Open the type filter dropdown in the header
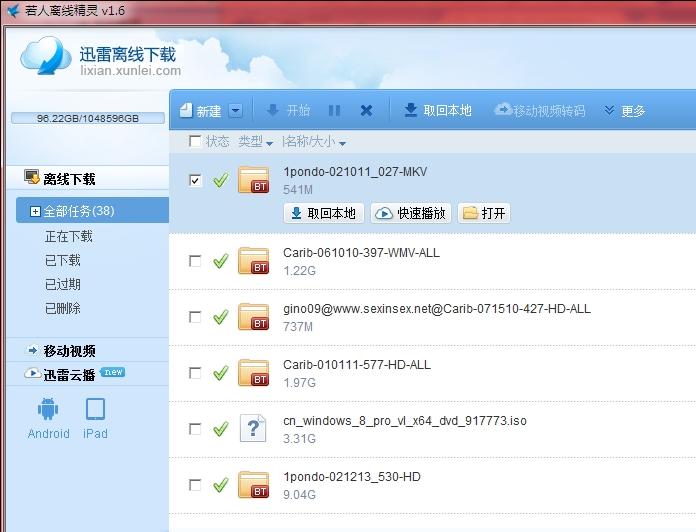This screenshot has width=696, height=532. click(256, 142)
